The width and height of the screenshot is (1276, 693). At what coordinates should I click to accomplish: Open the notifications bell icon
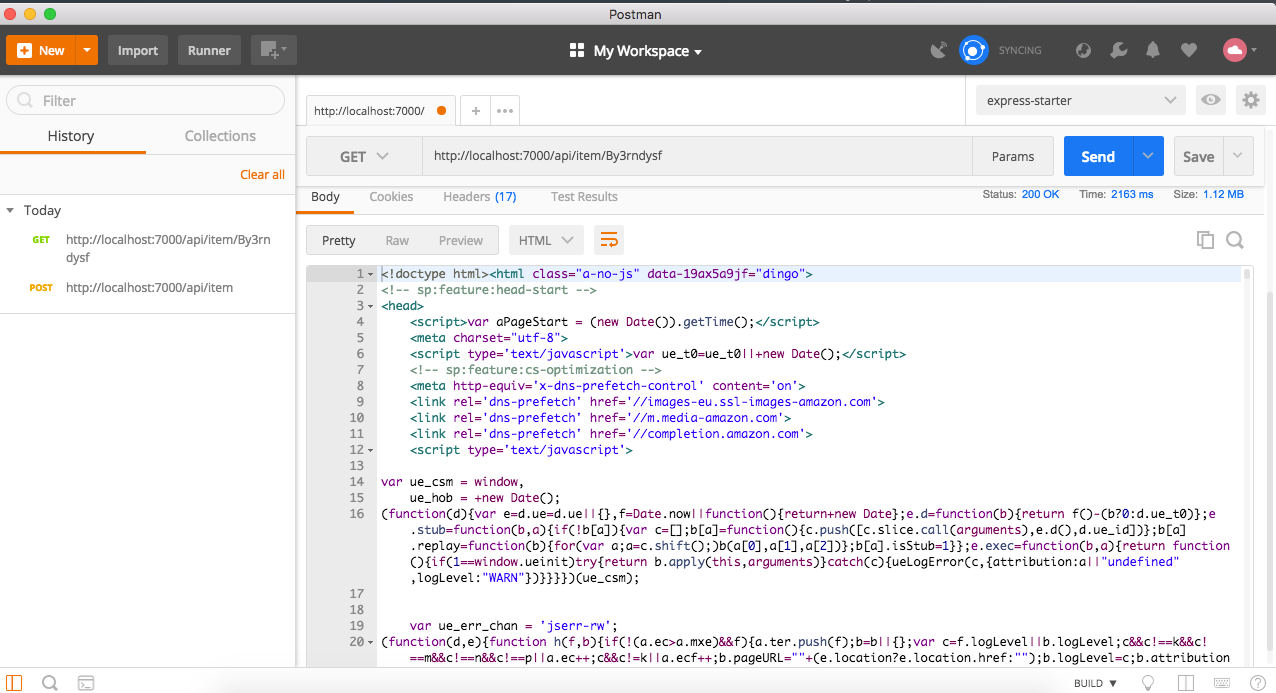pyautogui.click(x=1153, y=50)
